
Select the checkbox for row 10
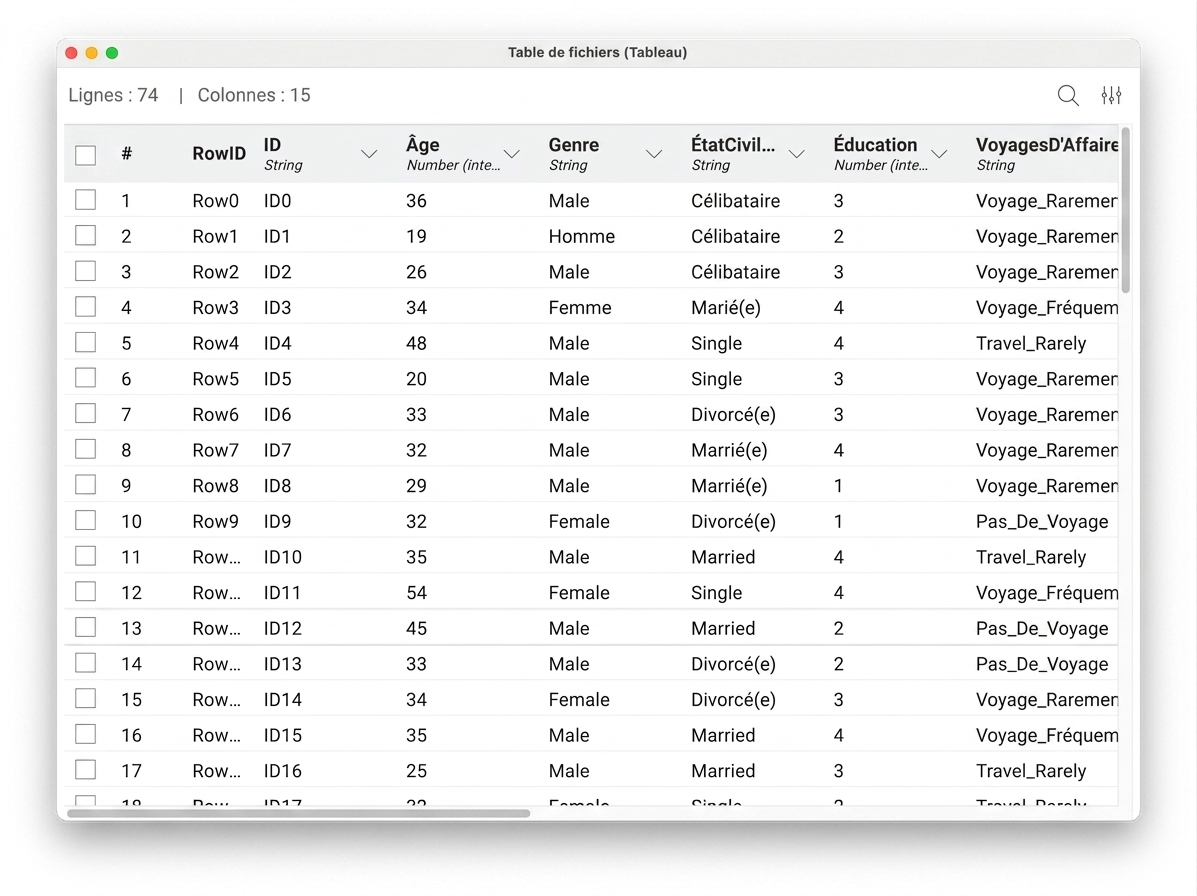(86, 521)
